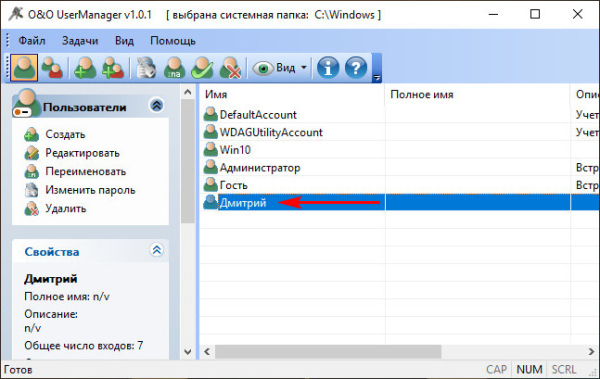Click the Пользователи panel header
The height and width of the screenshot is (379, 600).
[90, 106]
